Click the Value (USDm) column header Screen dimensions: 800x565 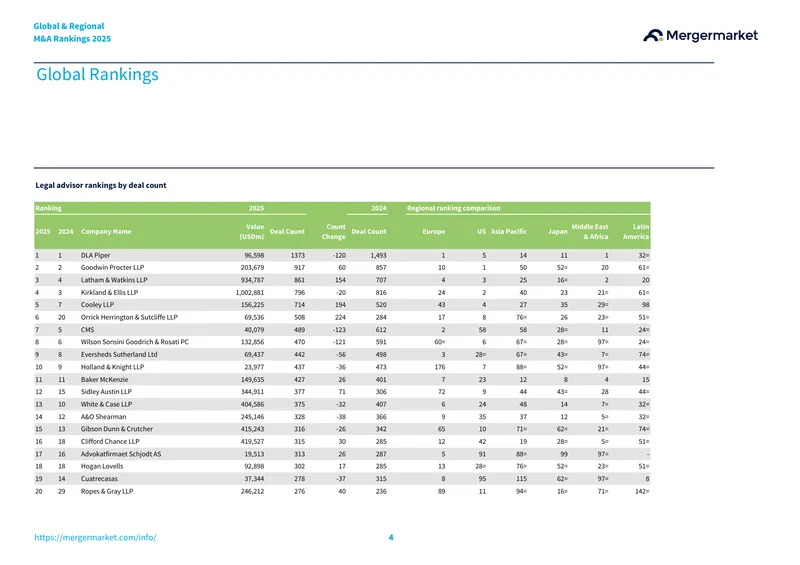(252, 231)
